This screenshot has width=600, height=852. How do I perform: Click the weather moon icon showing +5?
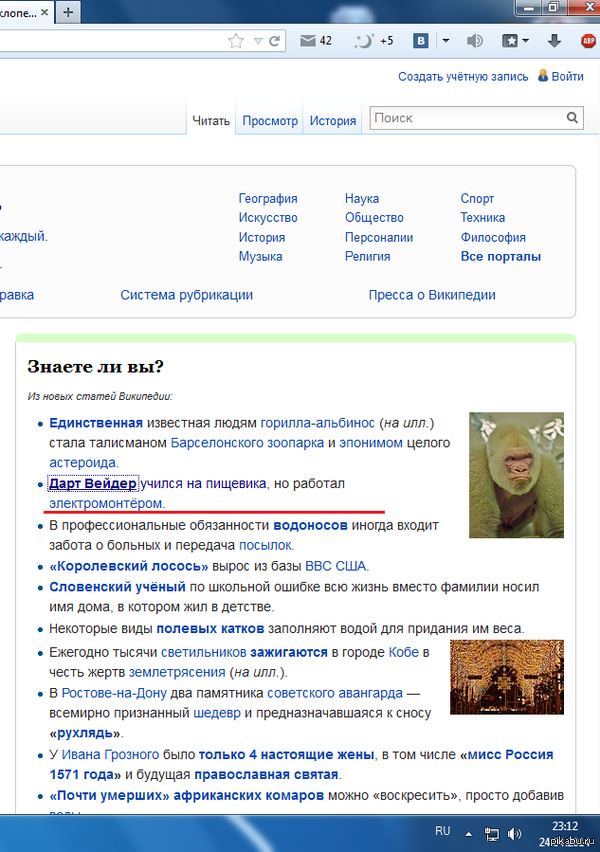click(374, 41)
